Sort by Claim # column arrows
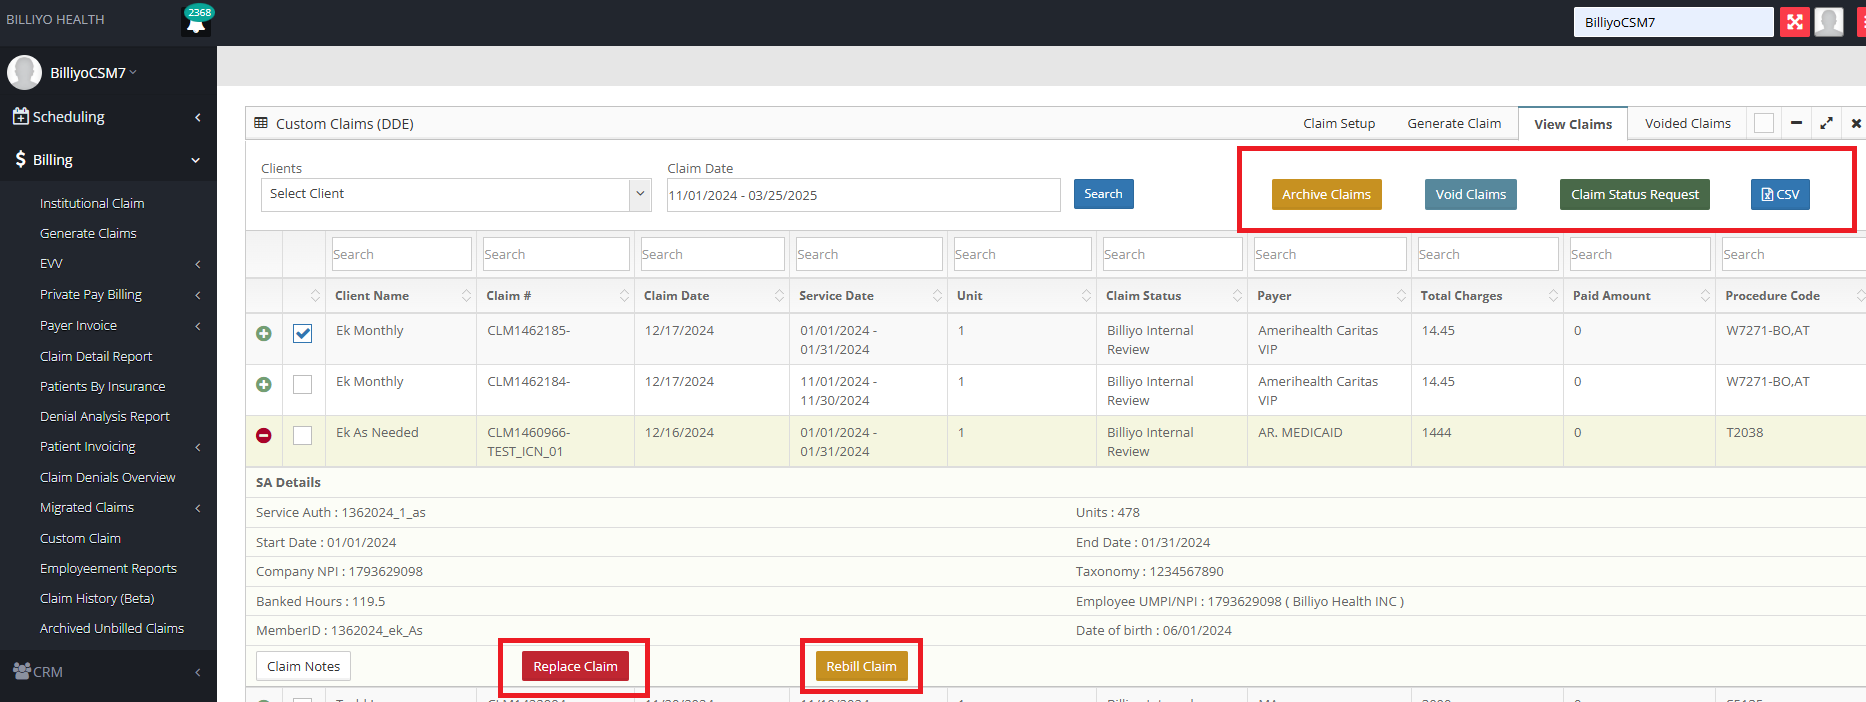This screenshot has height=702, width=1866. [624, 295]
